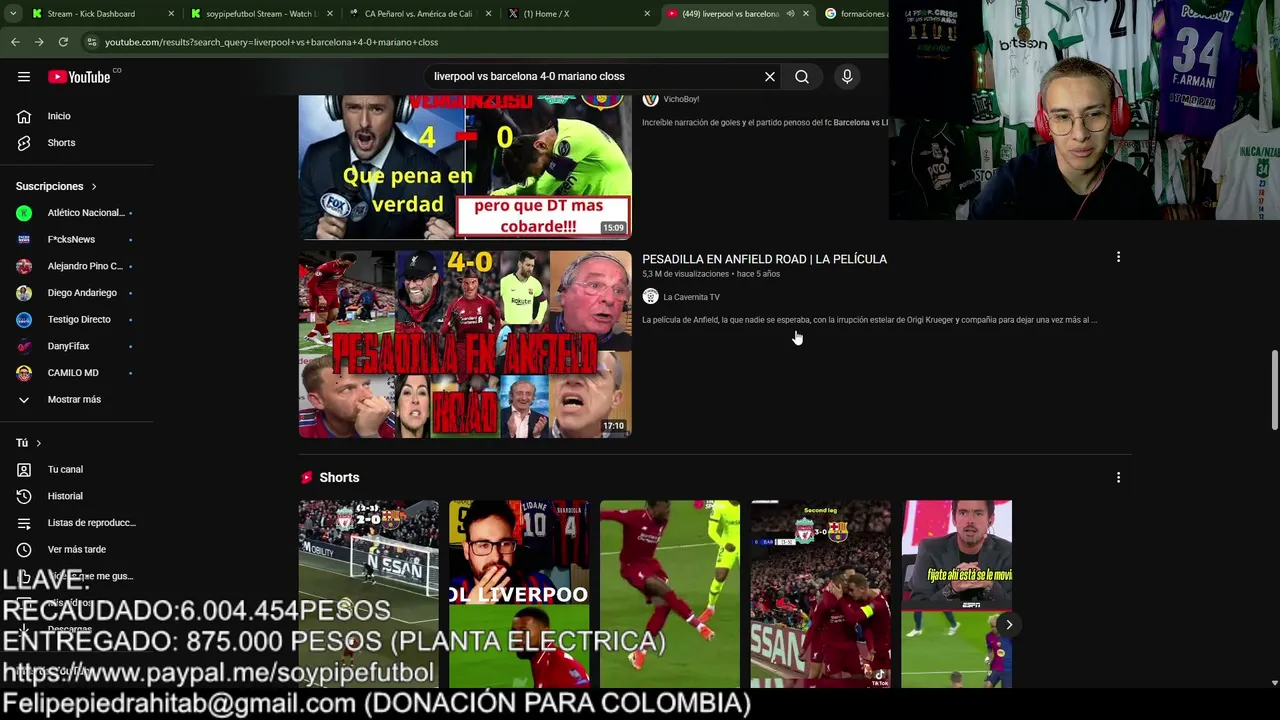Viewport: 1280px width, 720px height.
Task: Open La Cavernita TV channel name
Action: click(691, 297)
